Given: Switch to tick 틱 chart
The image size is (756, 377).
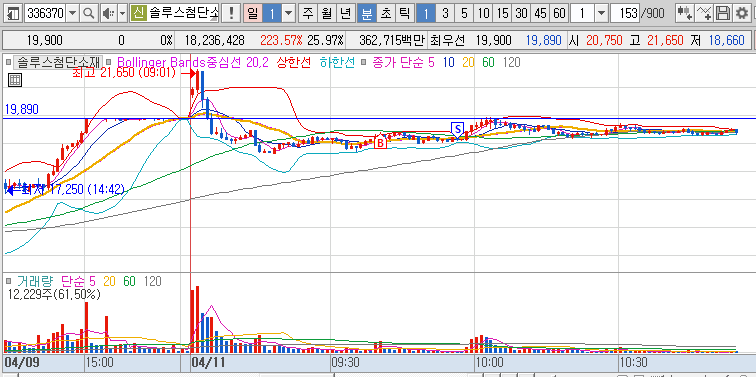Looking at the screenshot, I should tap(404, 13).
